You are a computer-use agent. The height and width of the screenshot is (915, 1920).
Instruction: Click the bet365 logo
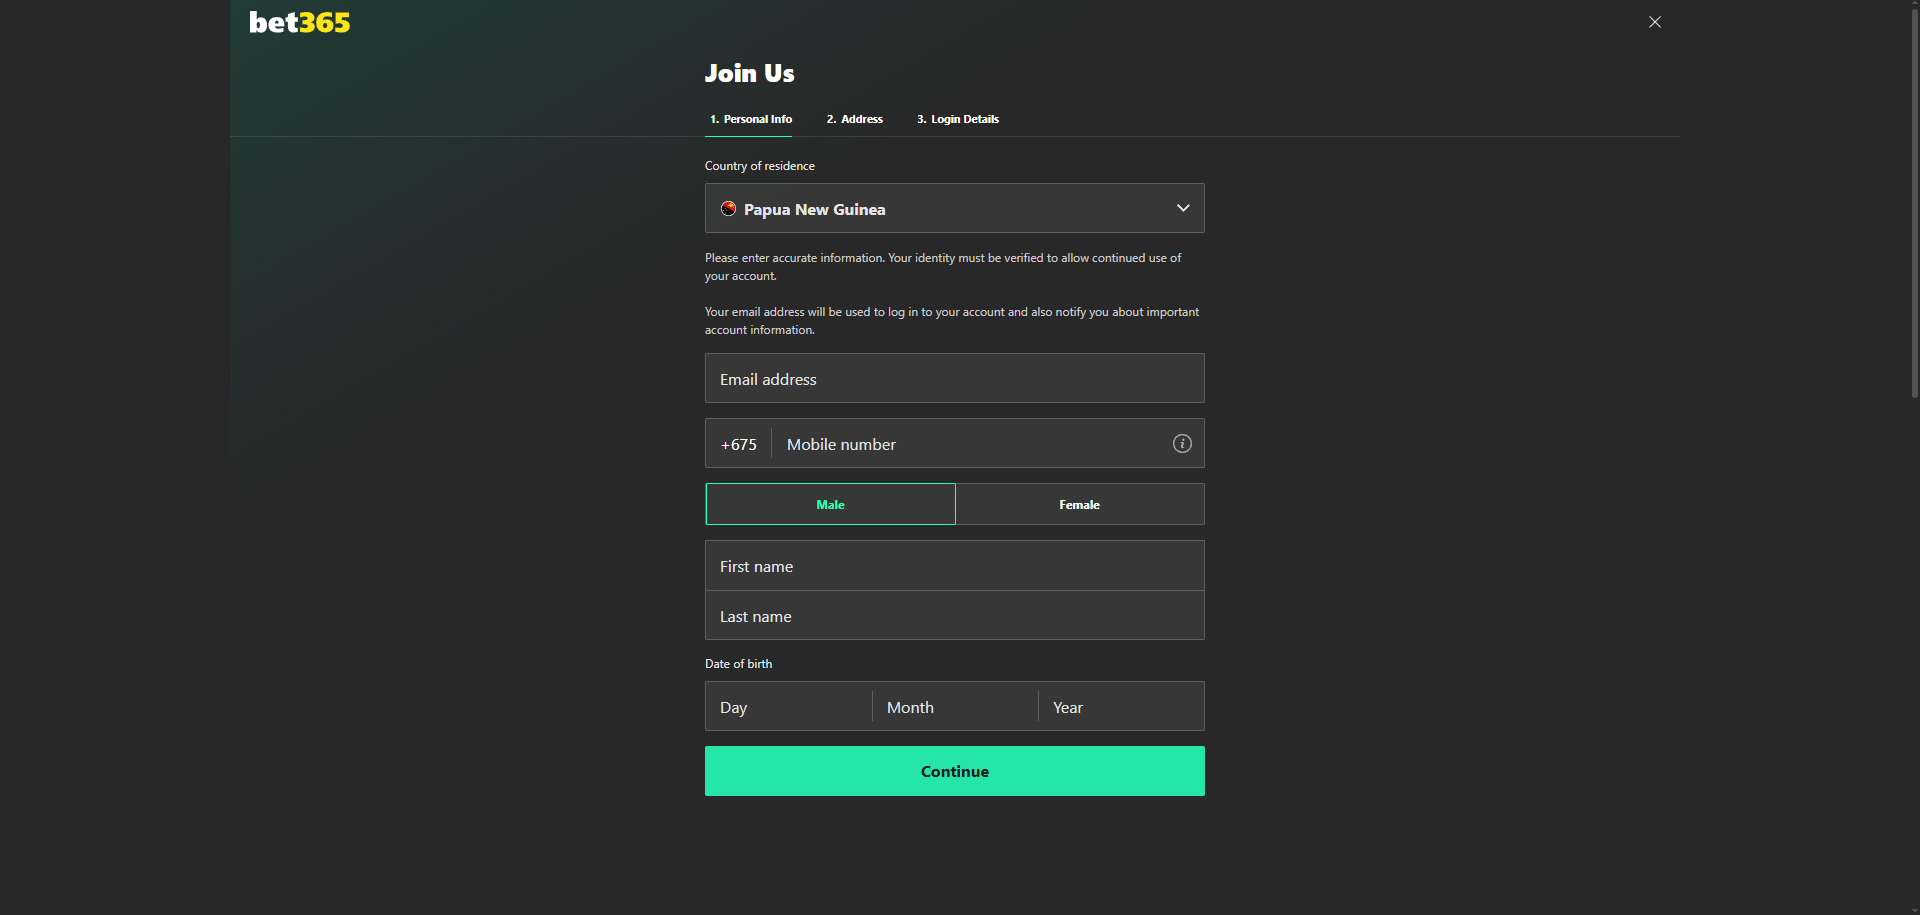[299, 23]
